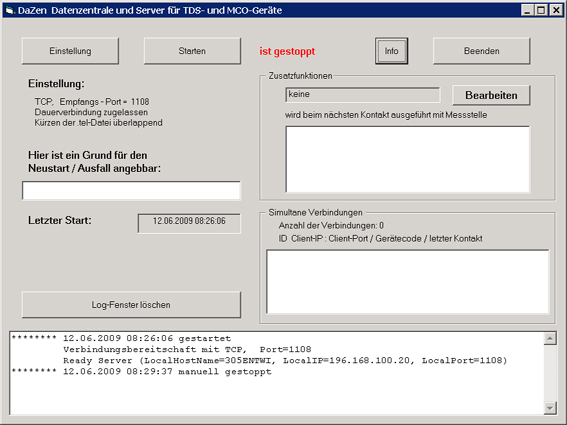Minimize the DaZen window
Screen dimensions: 567x425
527,10
